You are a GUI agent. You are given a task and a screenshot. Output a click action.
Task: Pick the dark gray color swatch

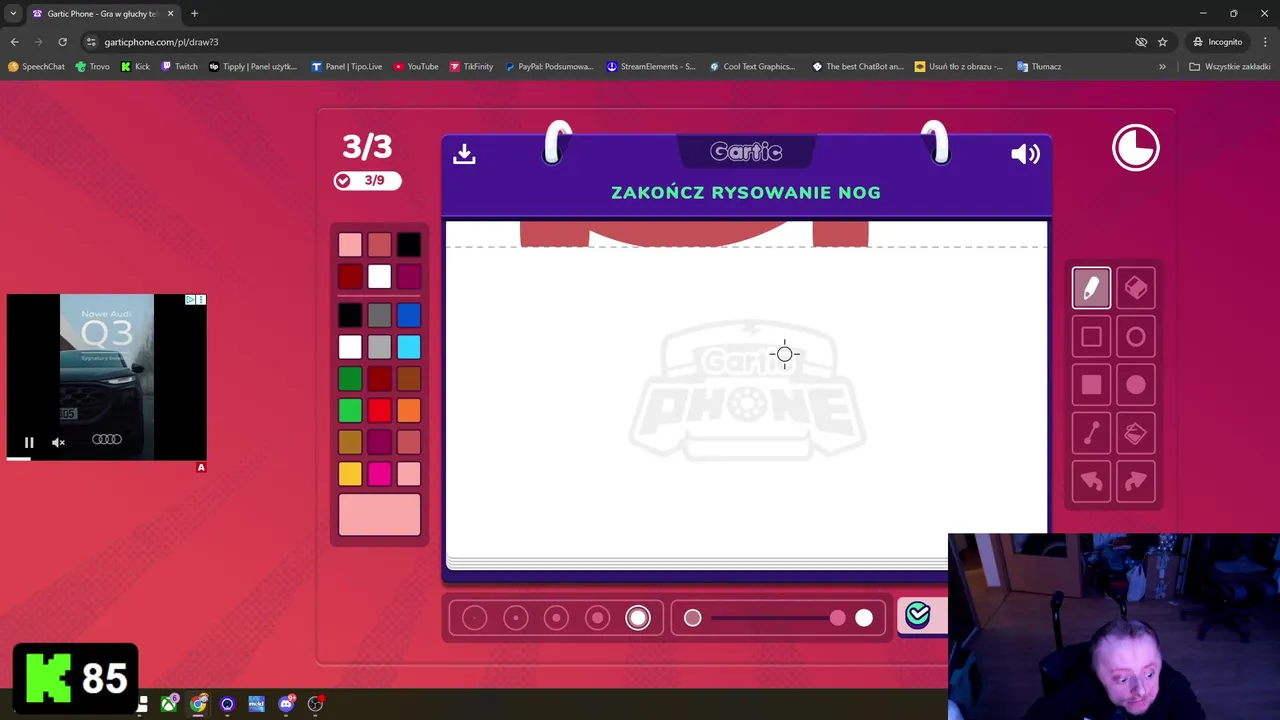pos(379,316)
